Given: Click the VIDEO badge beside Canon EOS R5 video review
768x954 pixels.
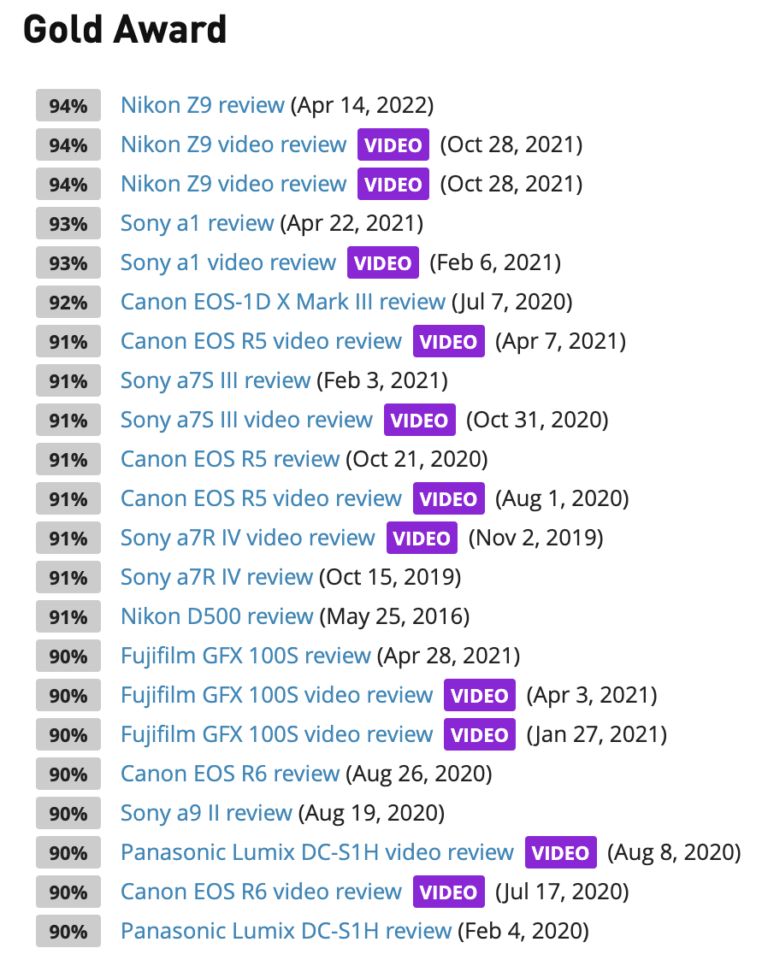Looking at the screenshot, I should point(448,341).
